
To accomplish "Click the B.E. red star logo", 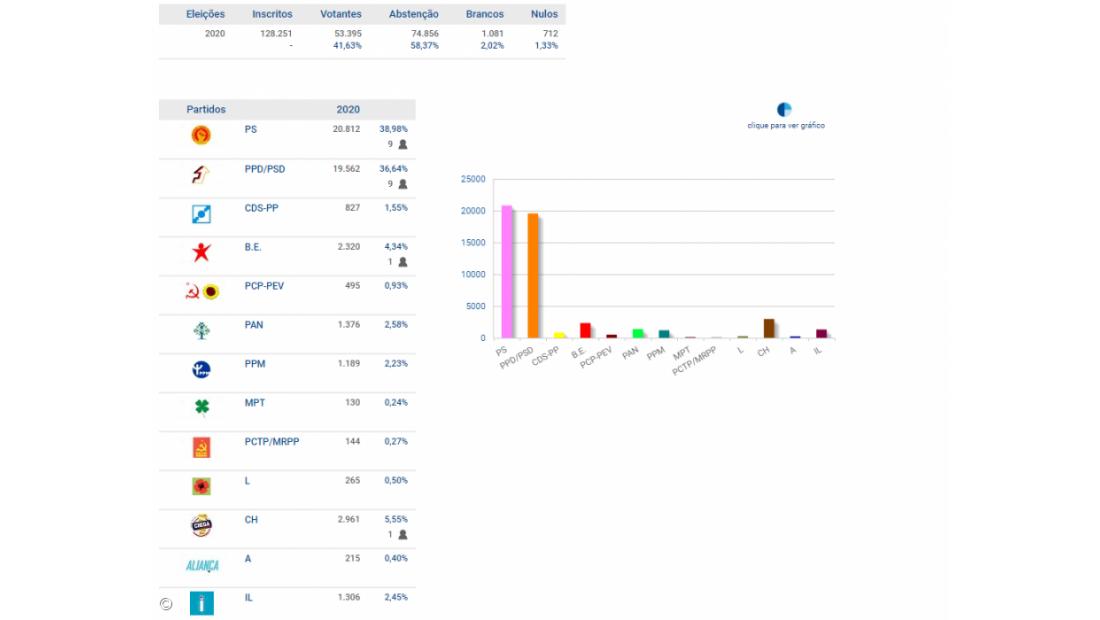I will point(201,253).
